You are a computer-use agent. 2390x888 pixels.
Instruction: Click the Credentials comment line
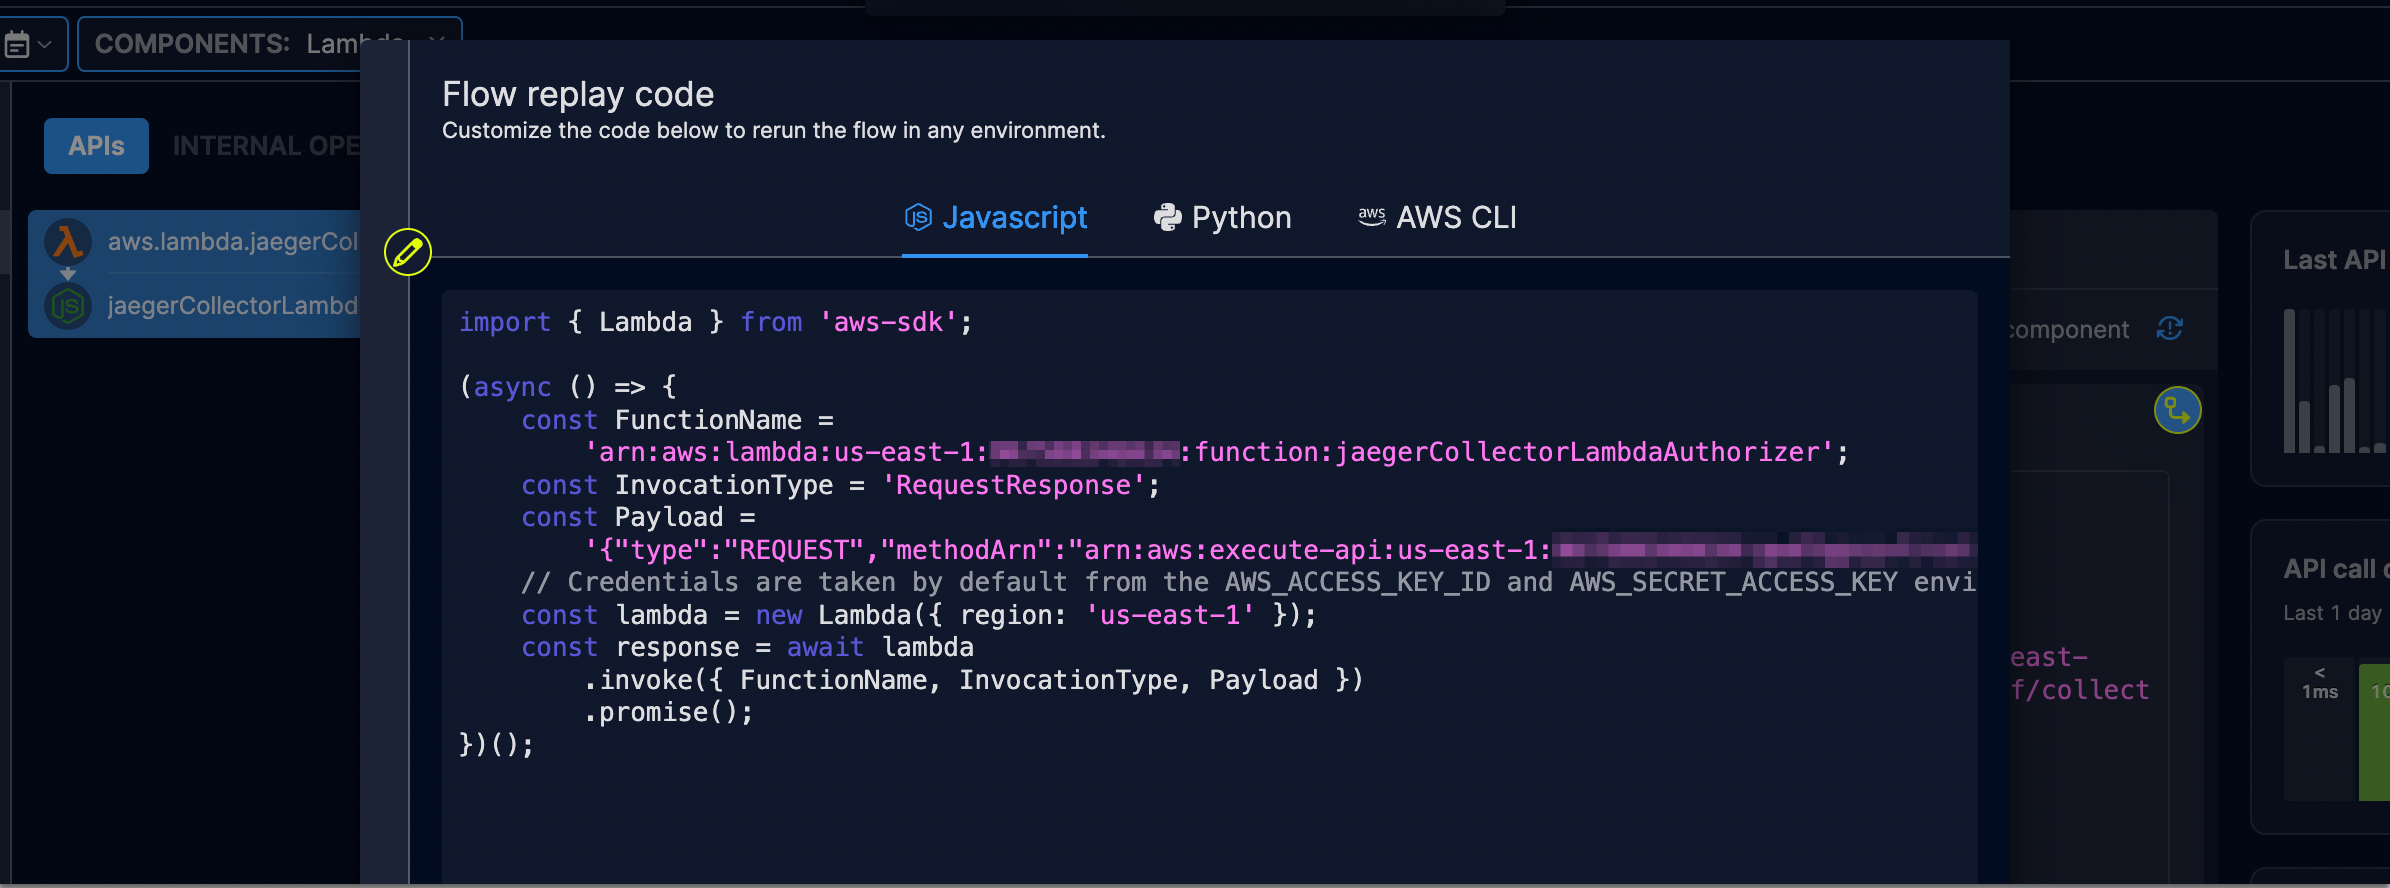point(1248,582)
